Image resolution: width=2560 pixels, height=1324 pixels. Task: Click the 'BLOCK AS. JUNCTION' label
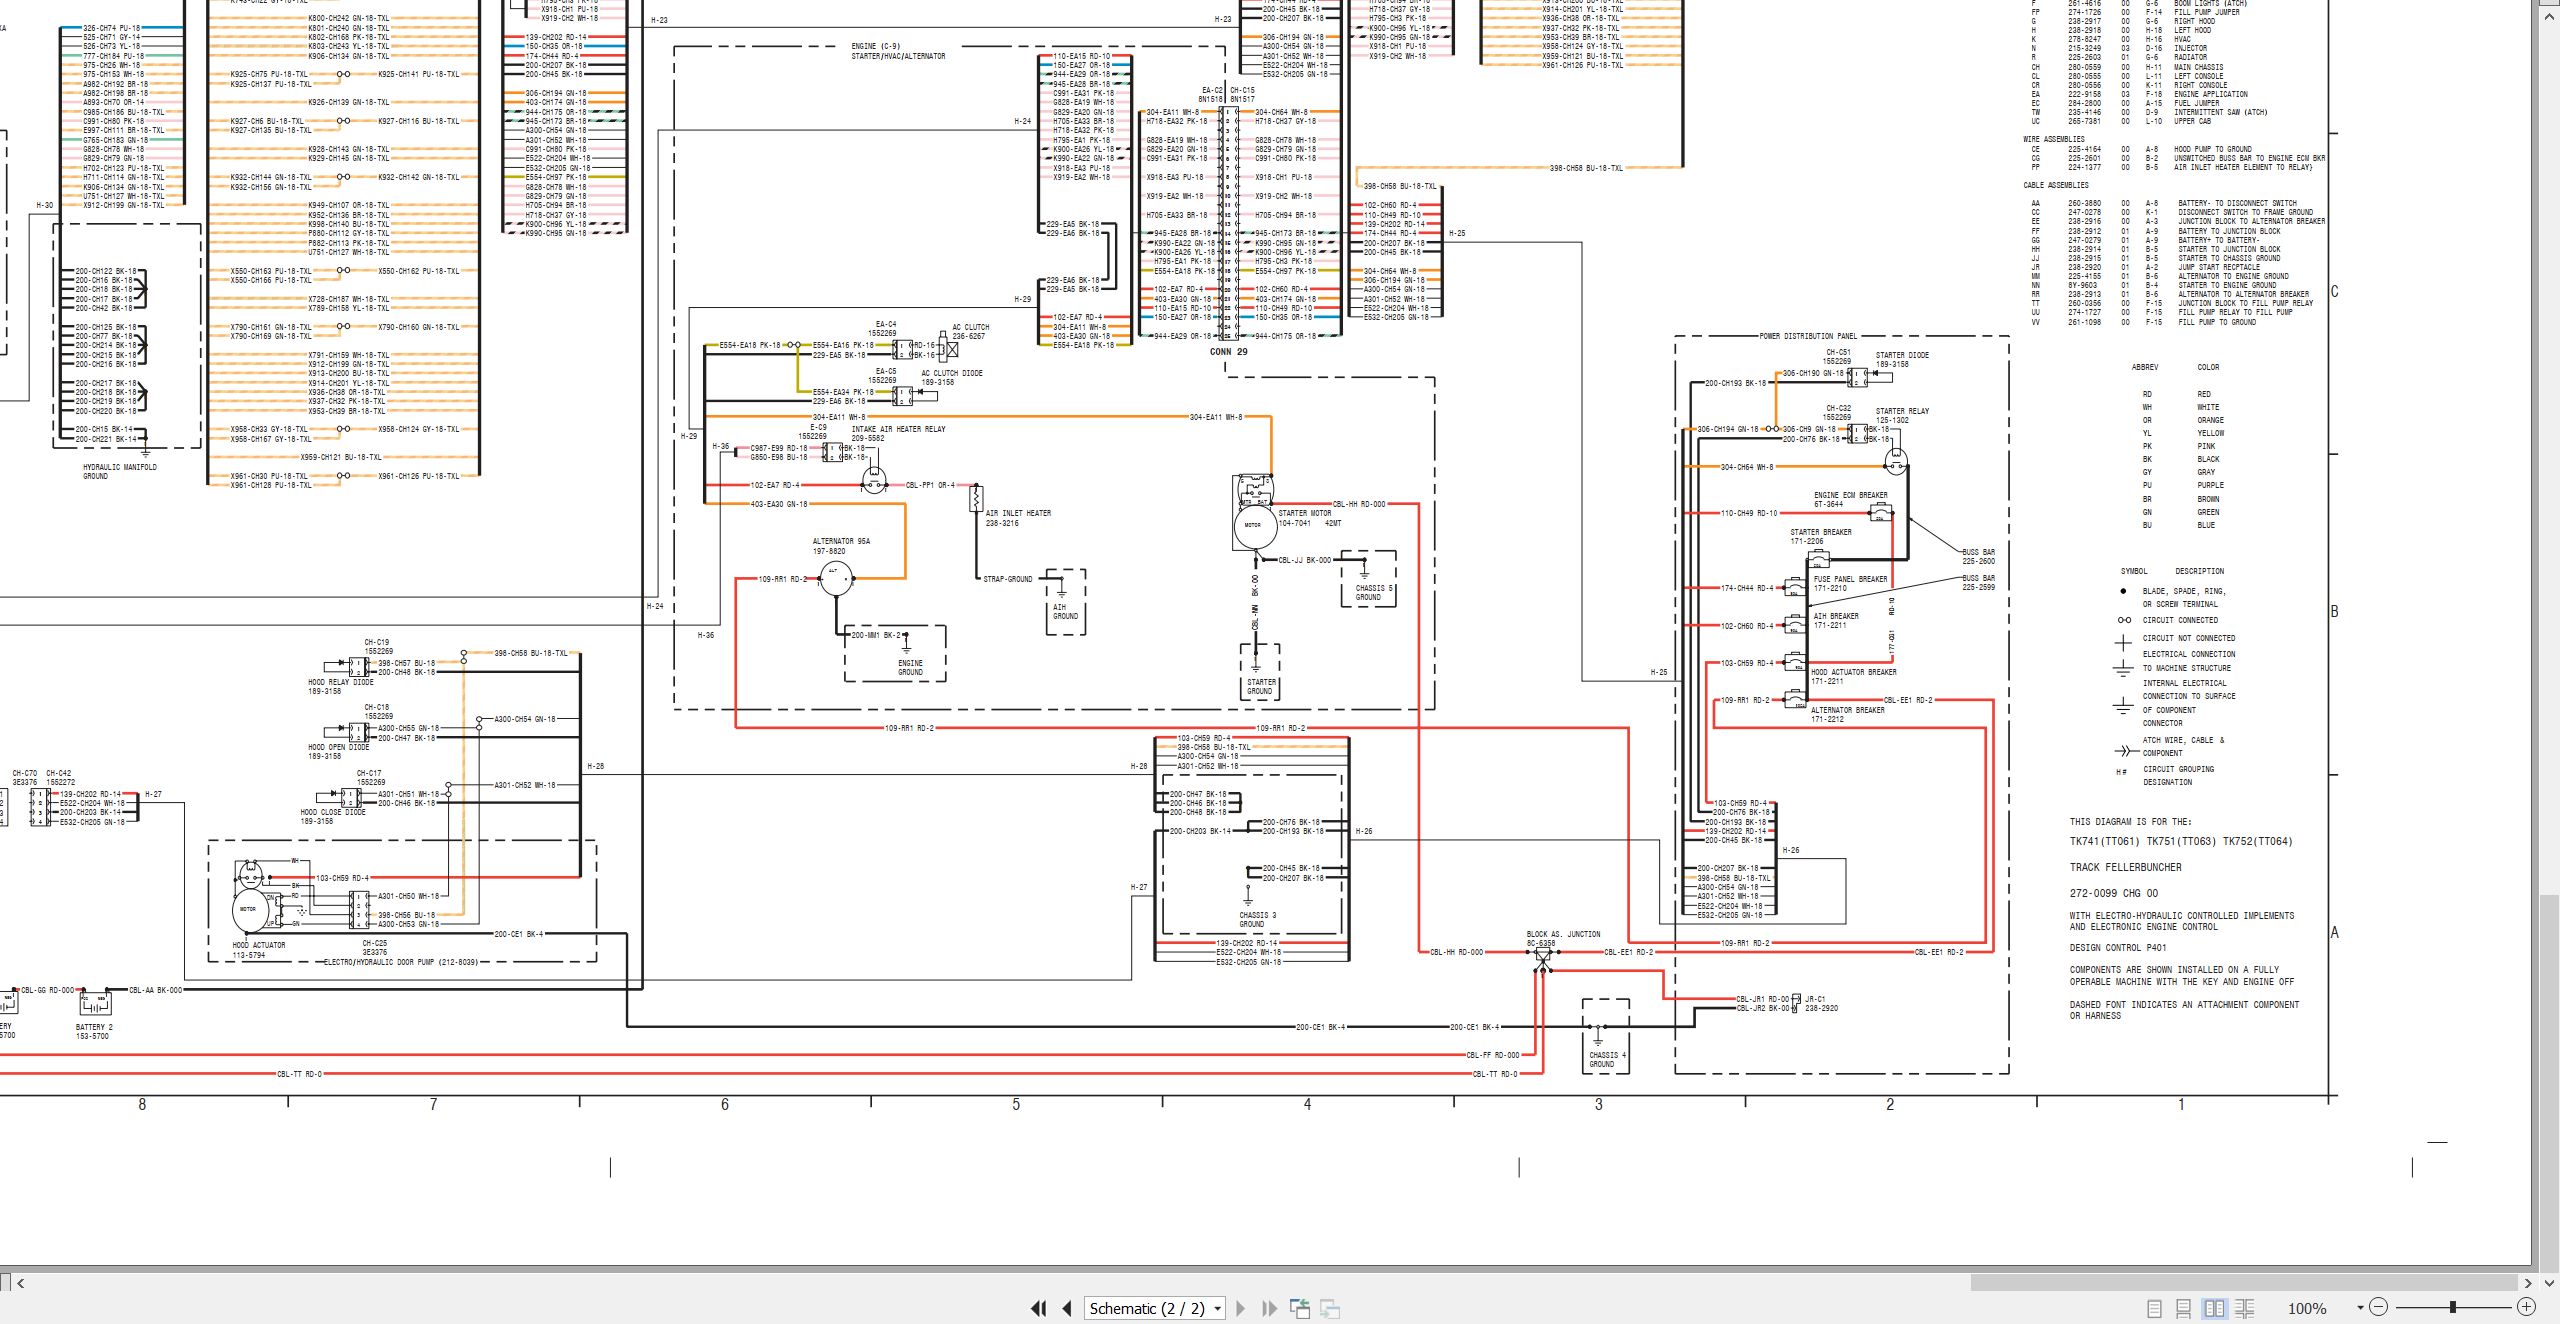1563,934
